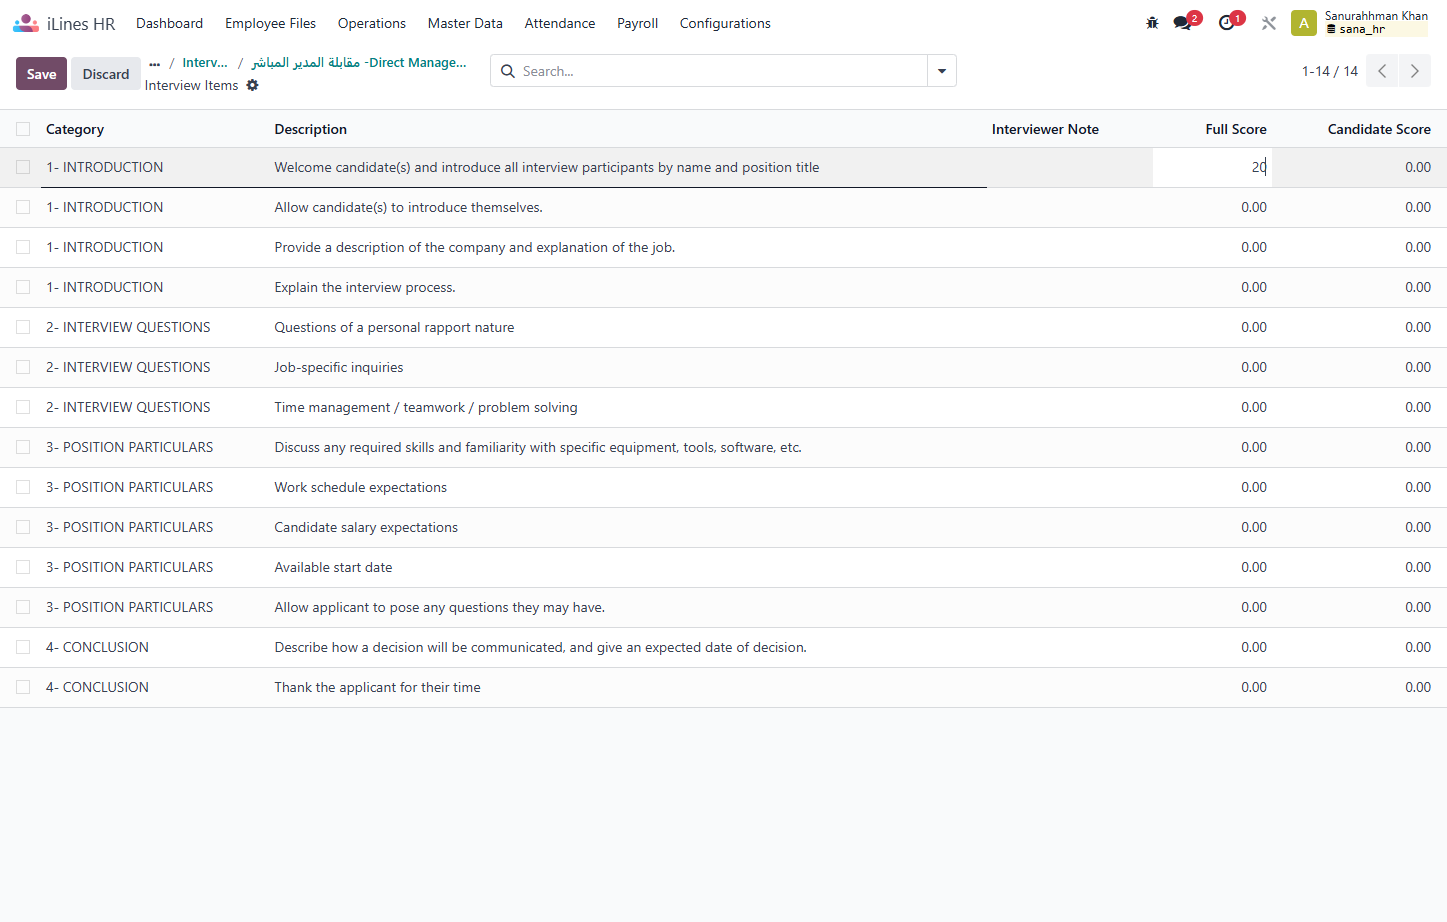Check the 'Provide a description' row checkbox
1447x922 pixels.
[x=23, y=247]
